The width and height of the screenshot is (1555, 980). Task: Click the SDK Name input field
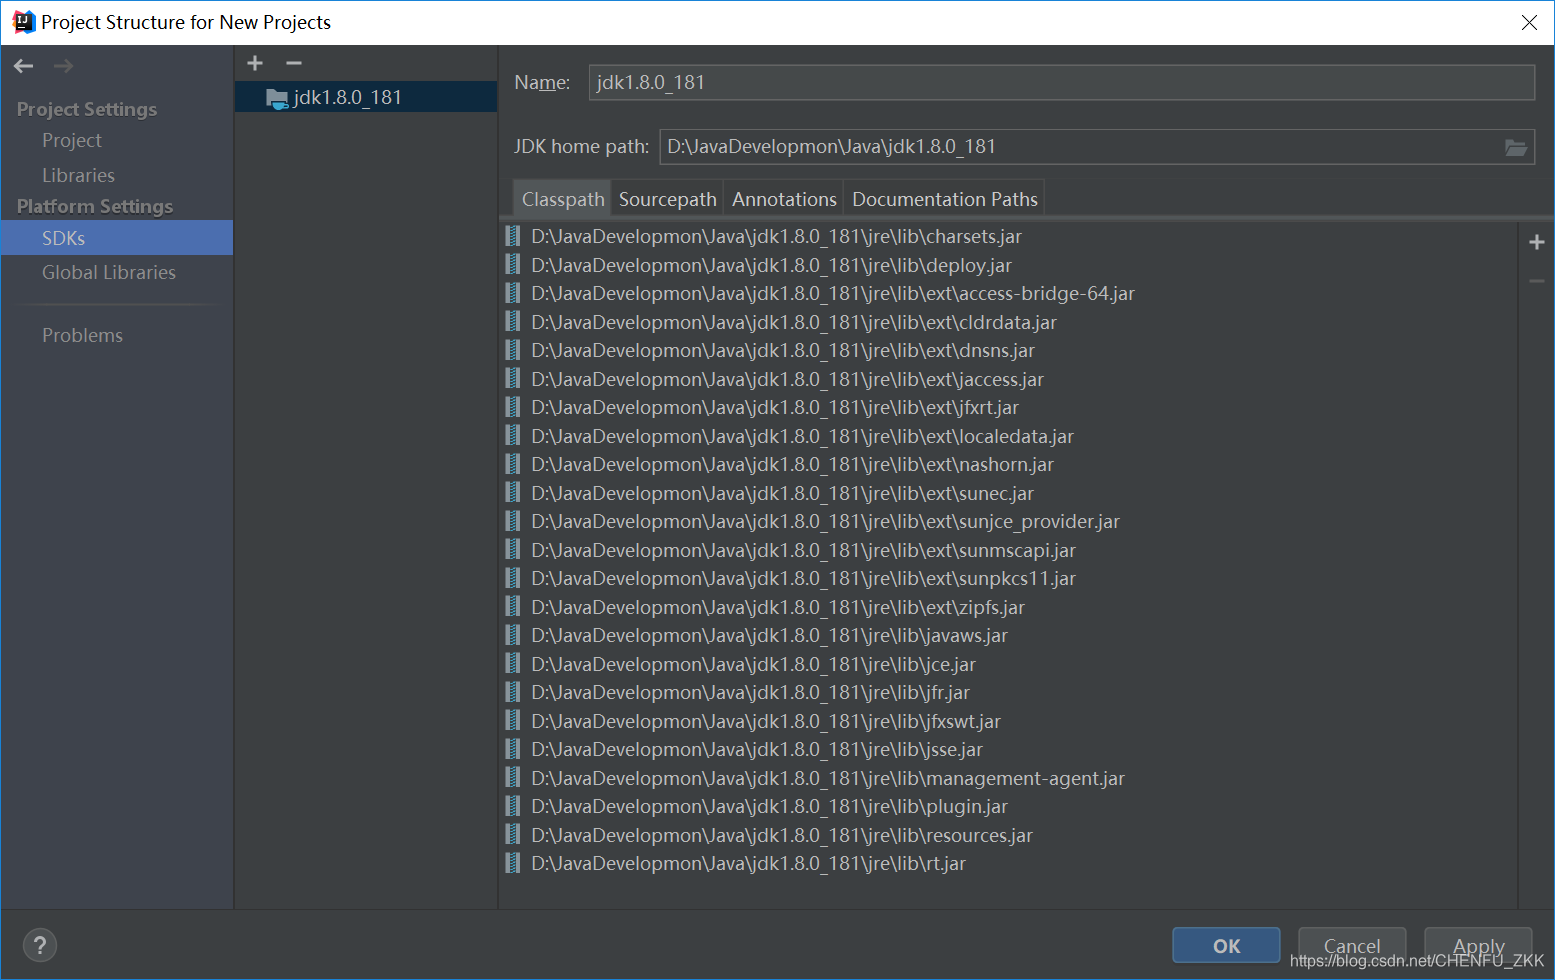coord(1061,83)
